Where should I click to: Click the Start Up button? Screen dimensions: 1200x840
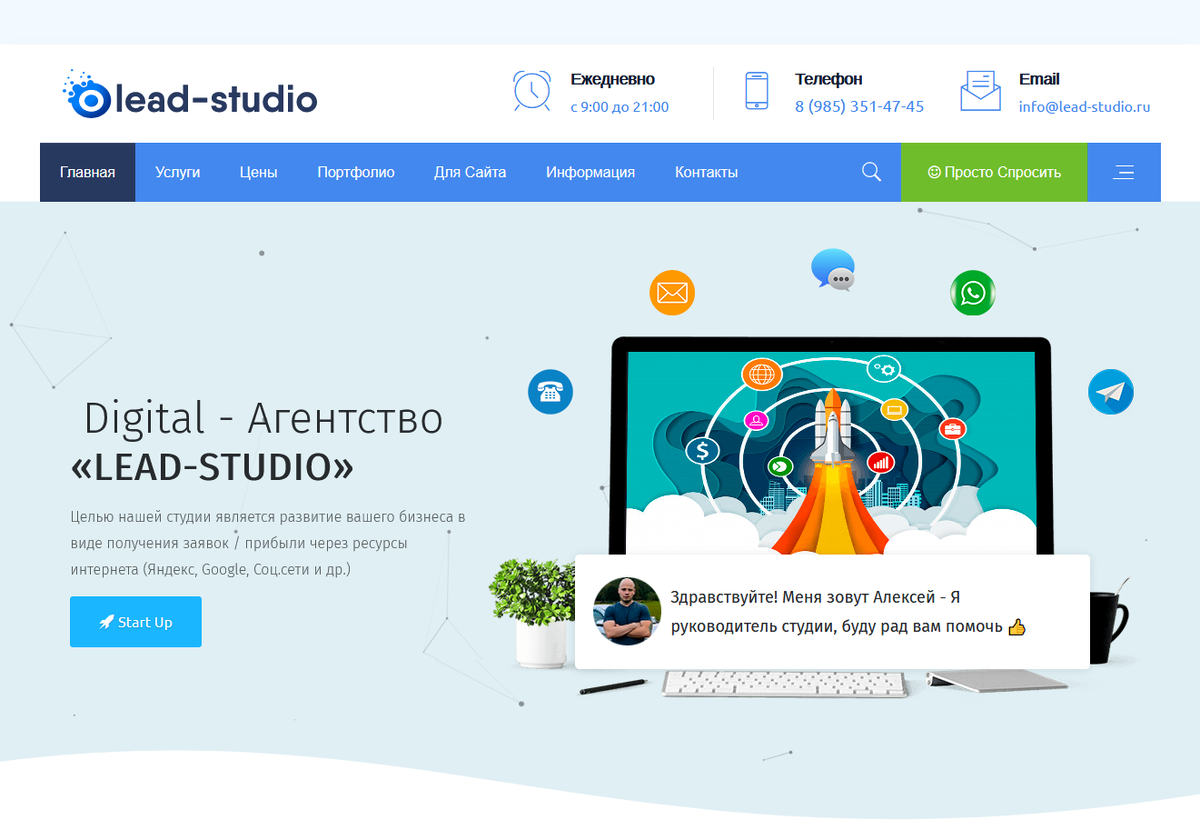pos(136,622)
